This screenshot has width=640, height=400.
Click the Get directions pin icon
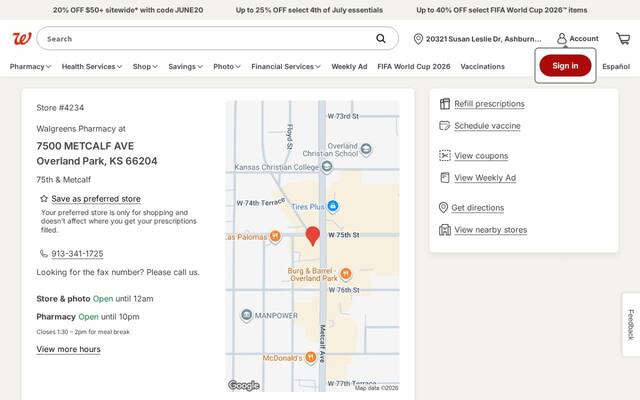[x=443, y=207]
